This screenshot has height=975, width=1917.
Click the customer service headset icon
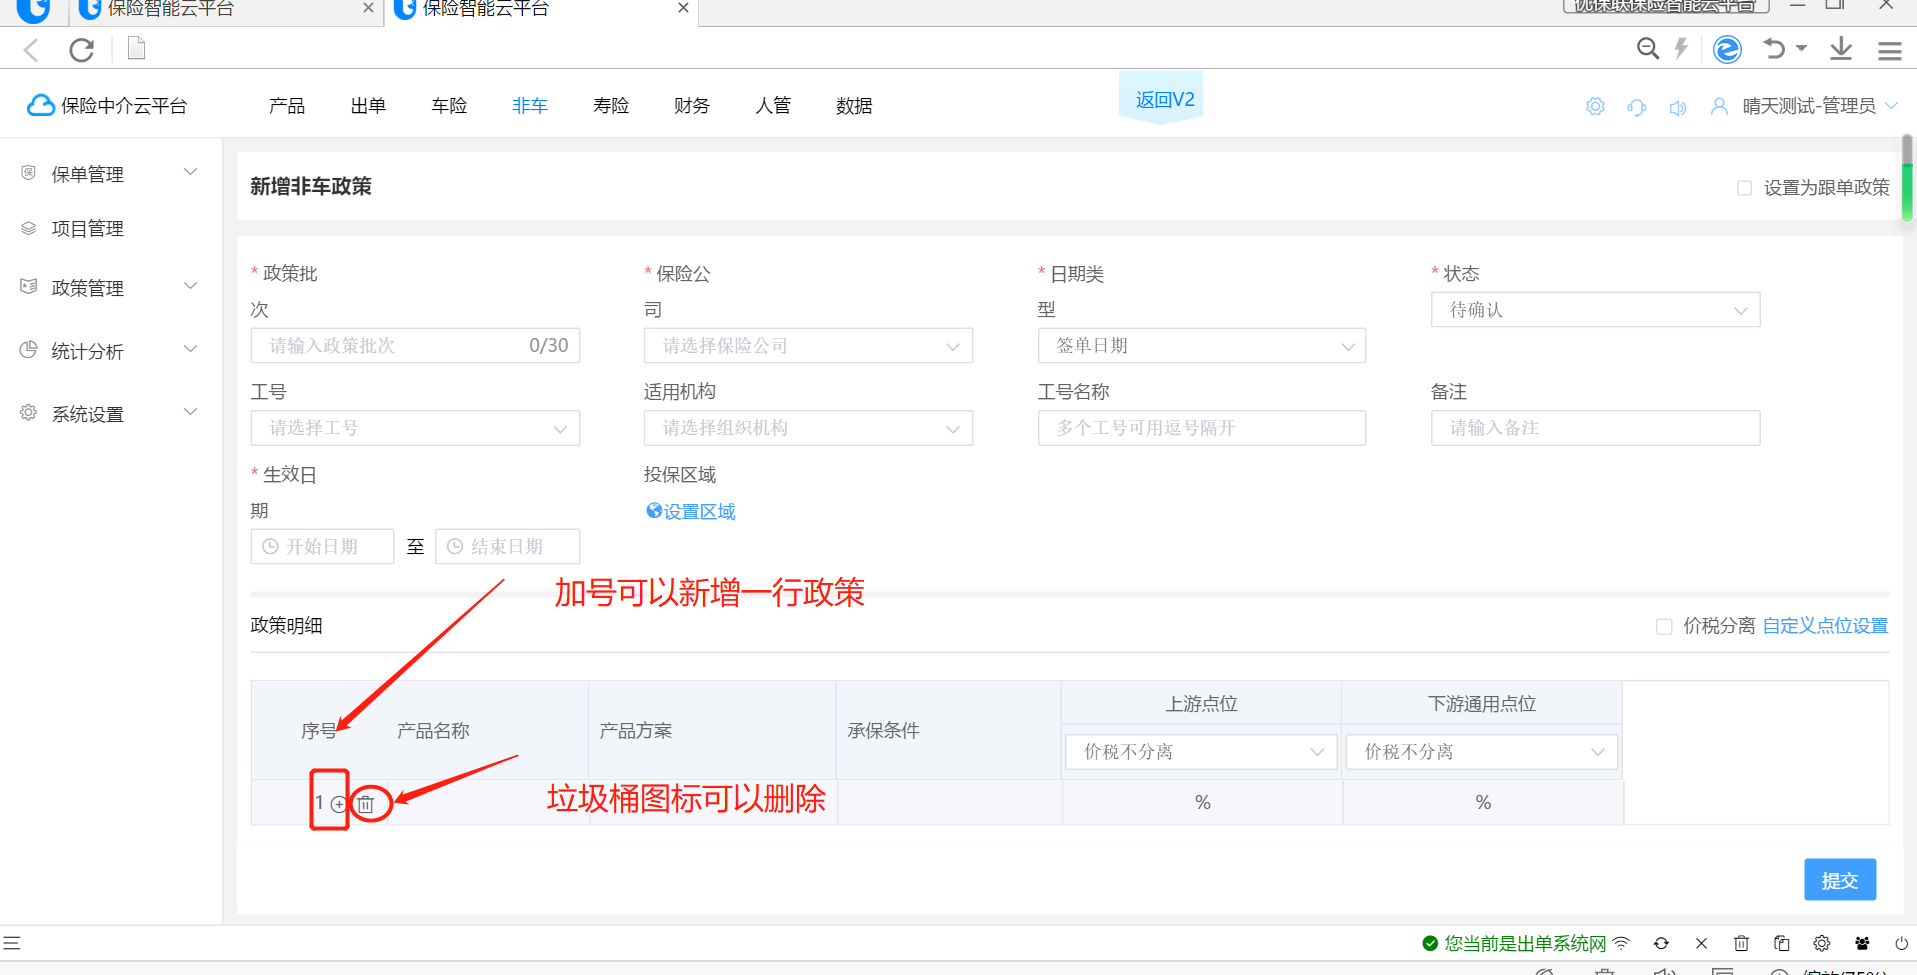(x=1637, y=106)
